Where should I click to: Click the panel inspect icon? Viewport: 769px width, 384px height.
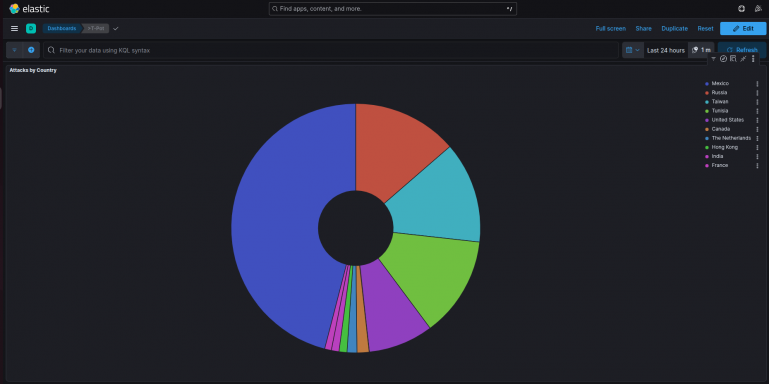(x=733, y=59)
